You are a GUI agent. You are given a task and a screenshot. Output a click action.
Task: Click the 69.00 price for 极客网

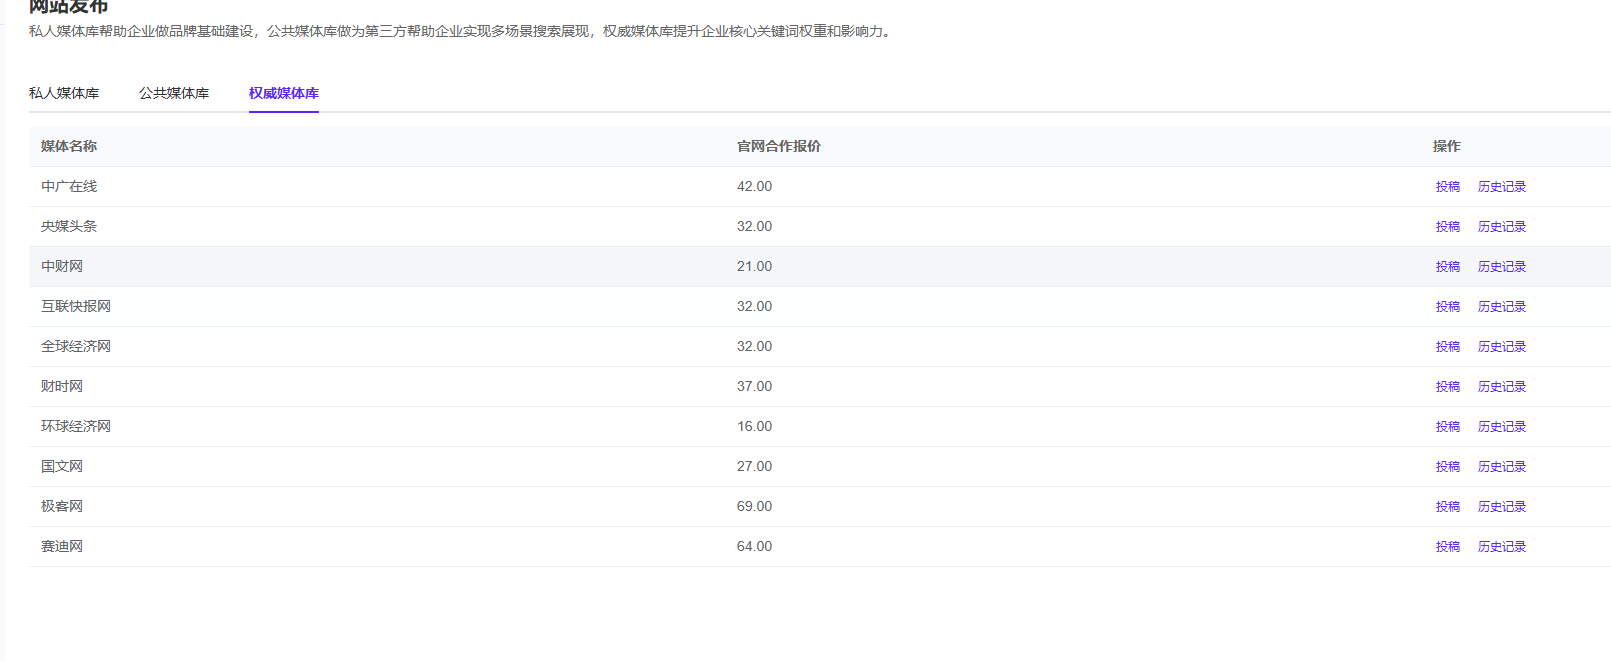pyautogui.click(x=754, y=507)
